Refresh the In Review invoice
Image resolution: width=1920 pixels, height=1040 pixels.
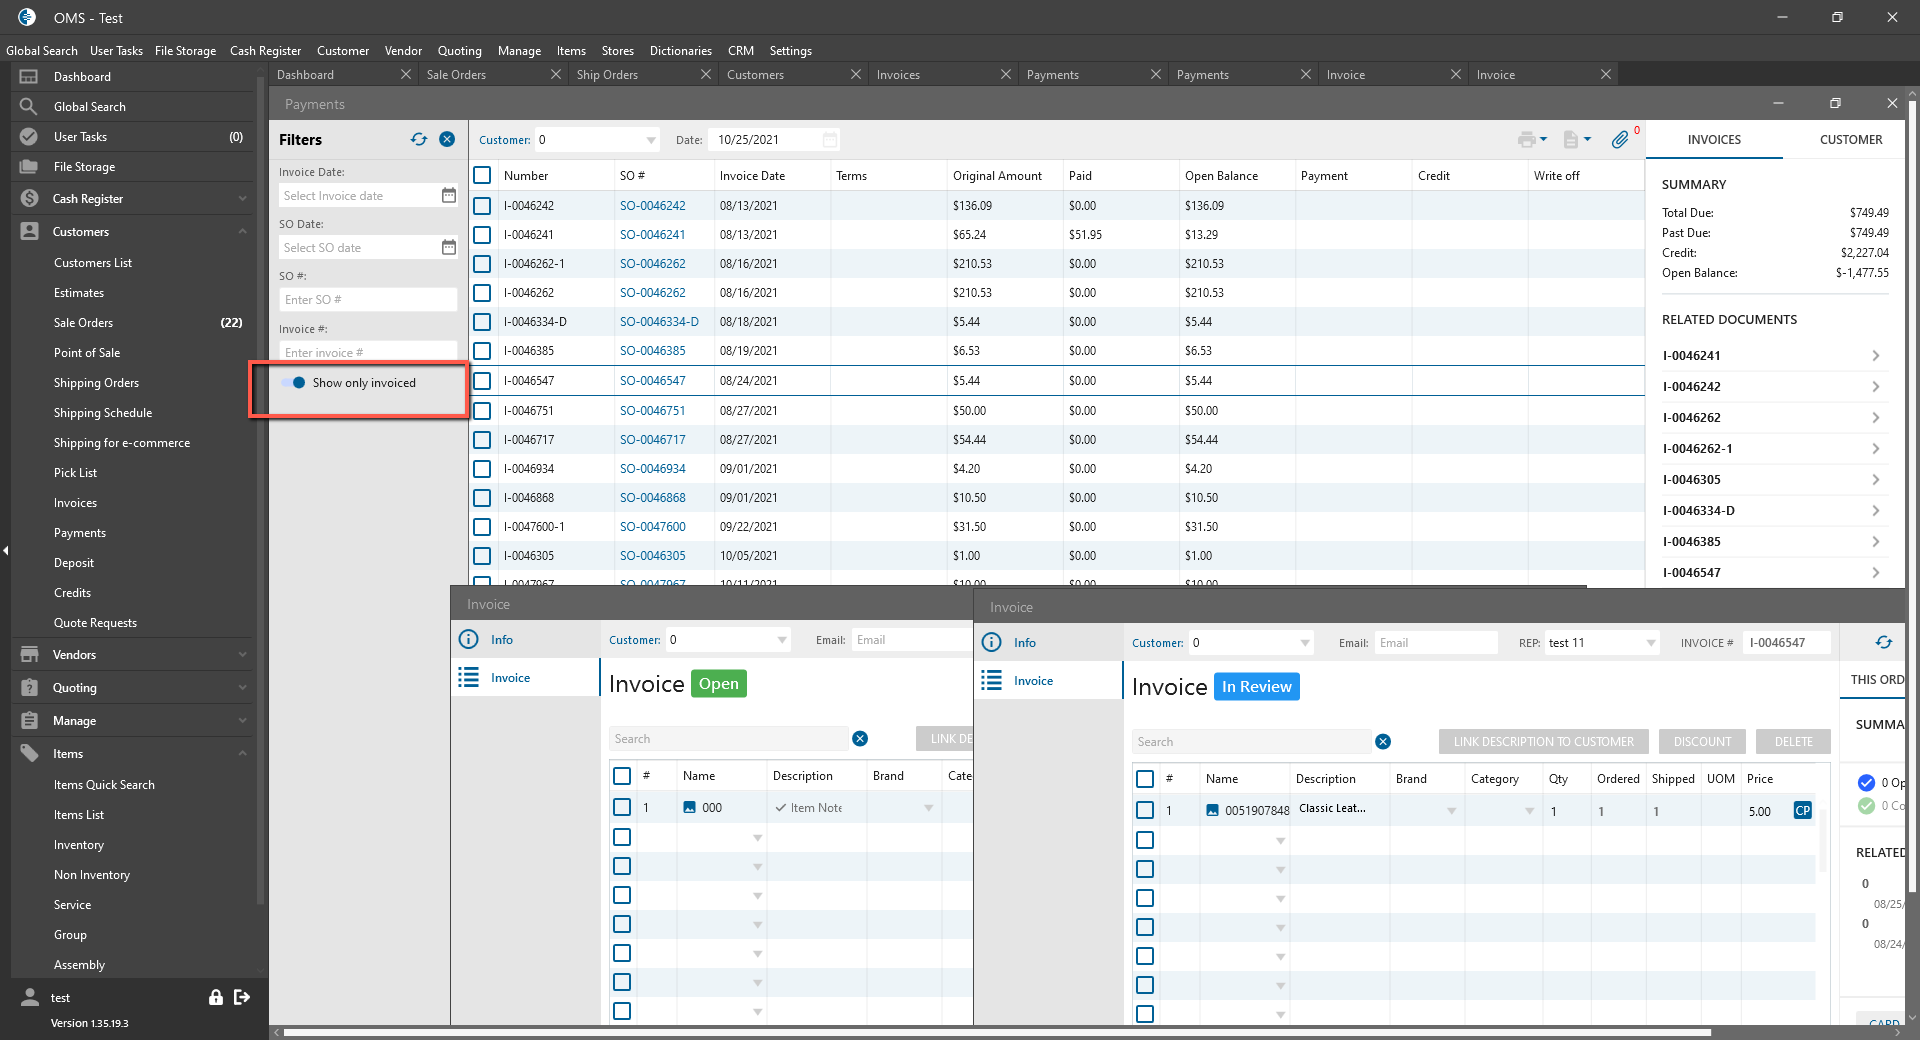pyautogui.click(x=1883, y=643)
